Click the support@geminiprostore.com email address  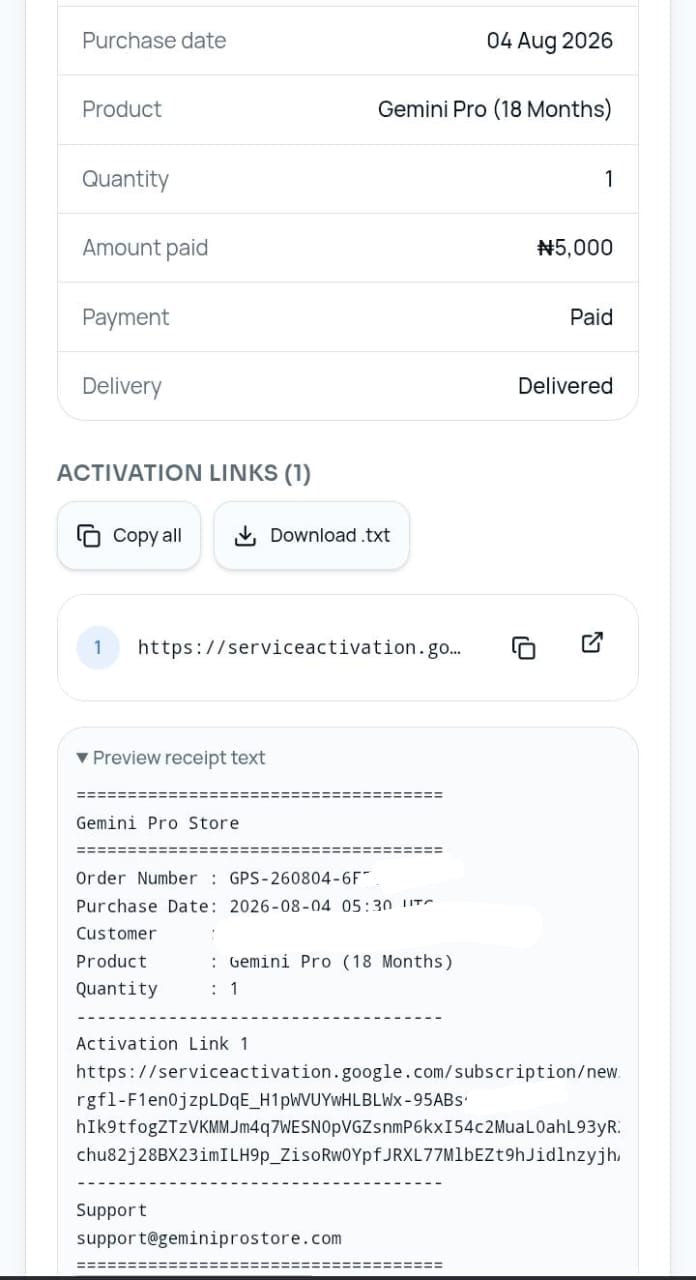[209, 1238]
